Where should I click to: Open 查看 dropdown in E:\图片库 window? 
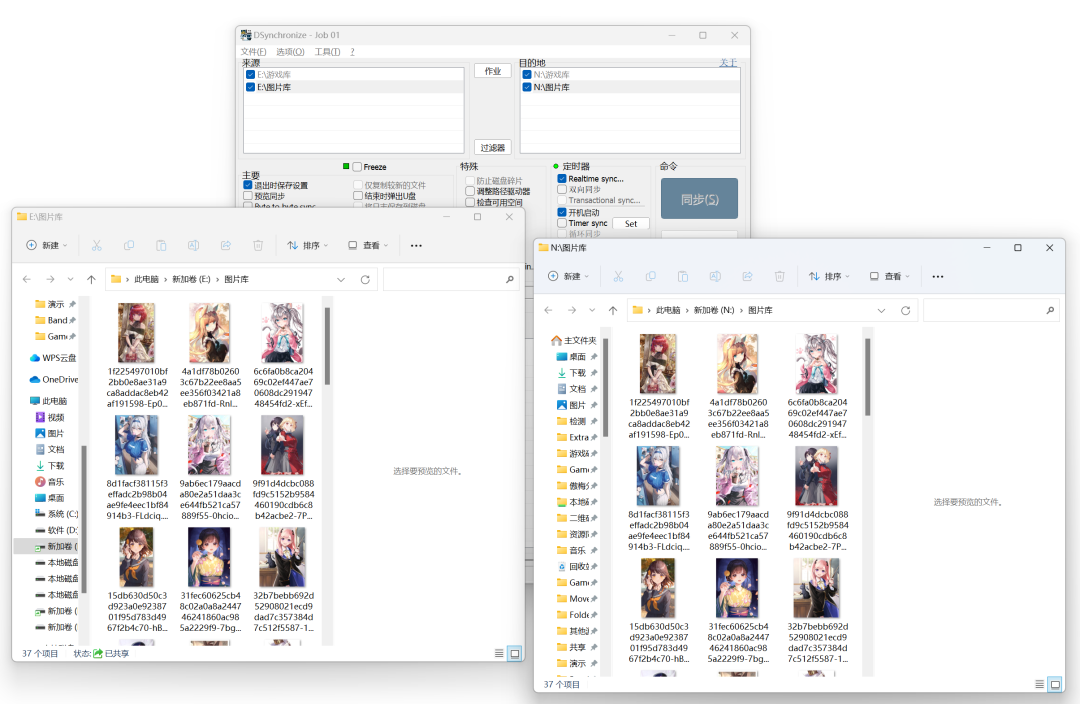pyautogui.click(x=368, y=245)
